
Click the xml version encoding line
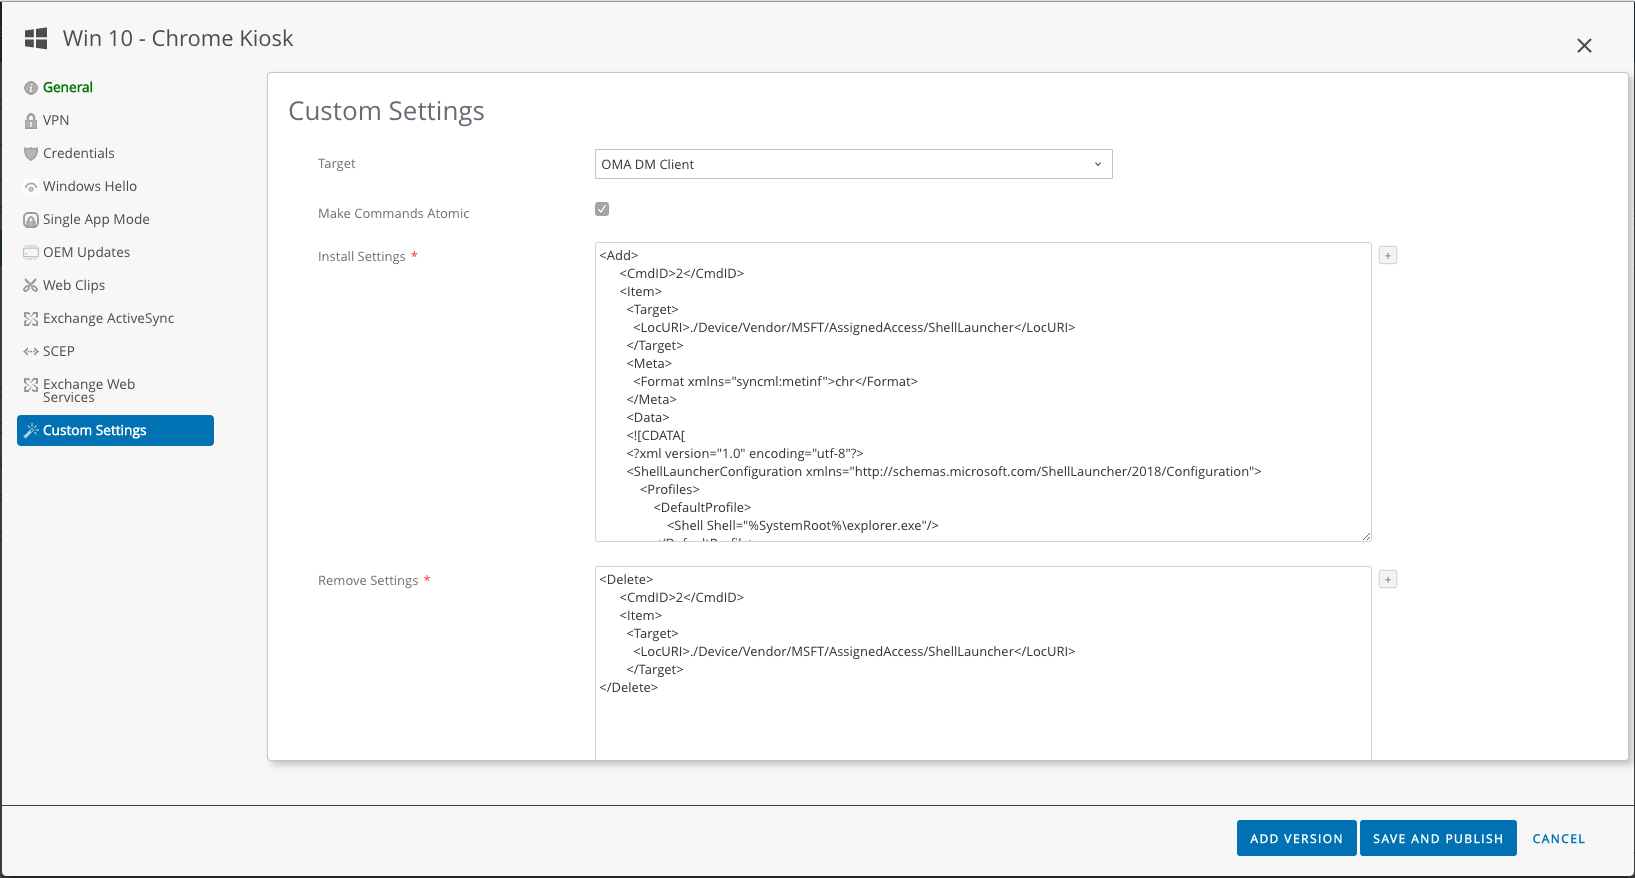tap(745, 454)
